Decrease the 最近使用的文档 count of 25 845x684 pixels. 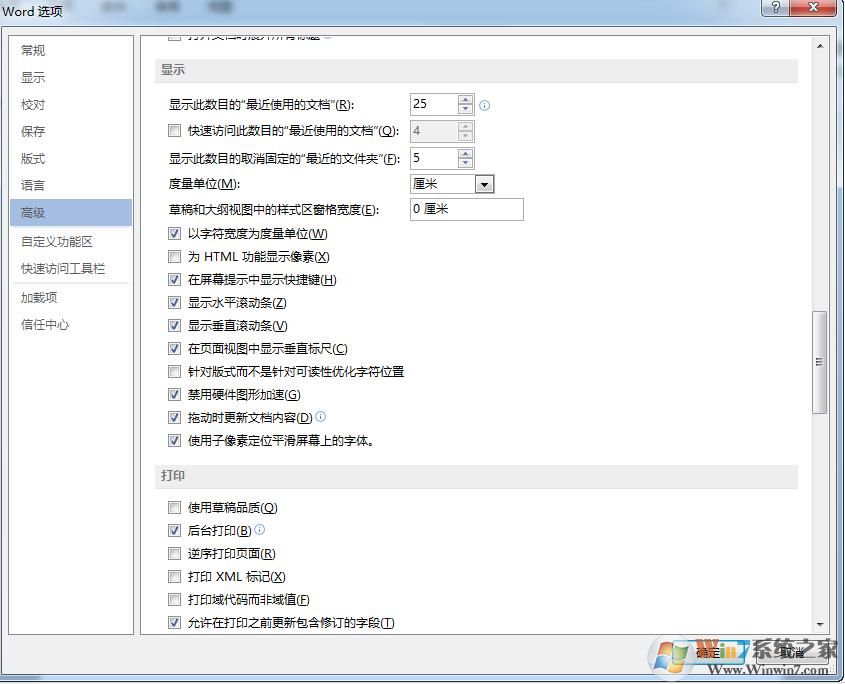click(465, 109)
